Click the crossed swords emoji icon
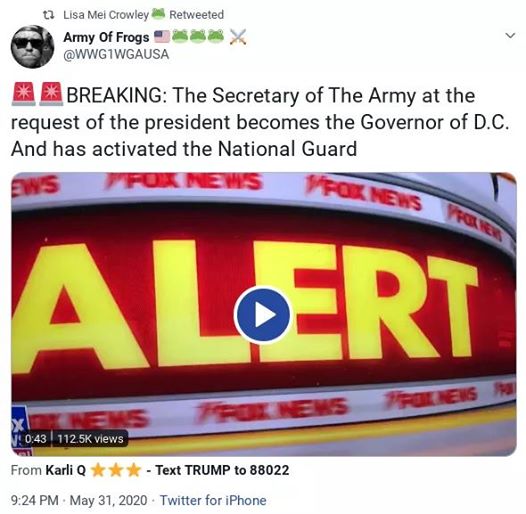Viewport: 526px width, 514px height. 238,37
